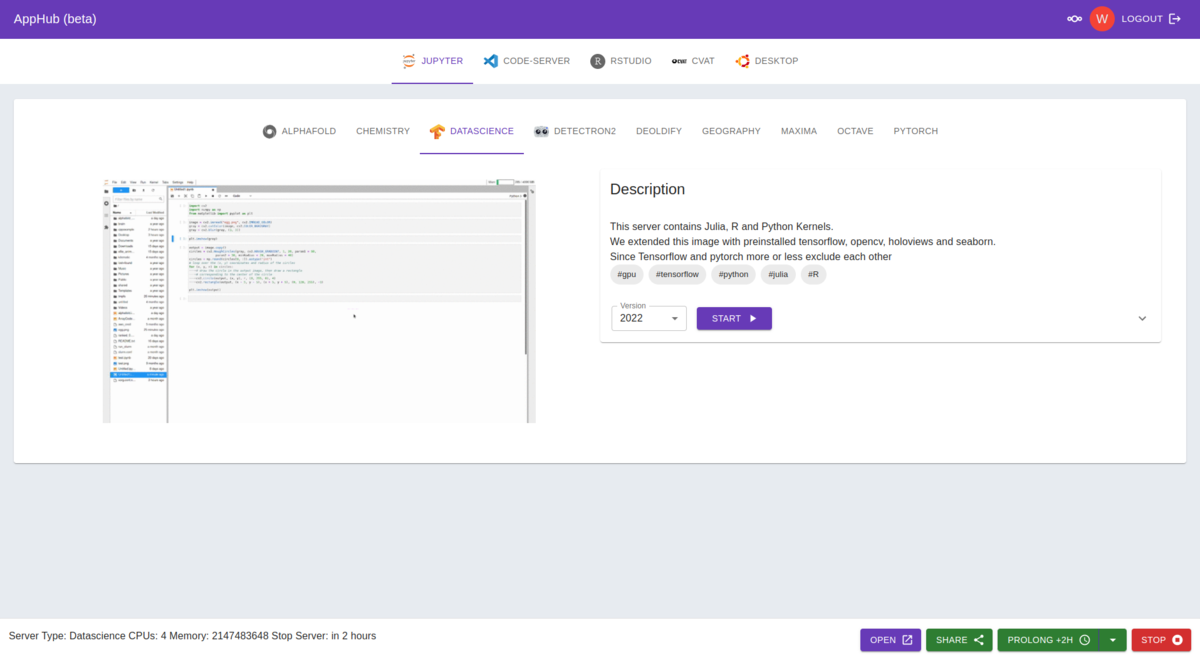Switch to the PyTorch tab

click(x=915, y=131)
